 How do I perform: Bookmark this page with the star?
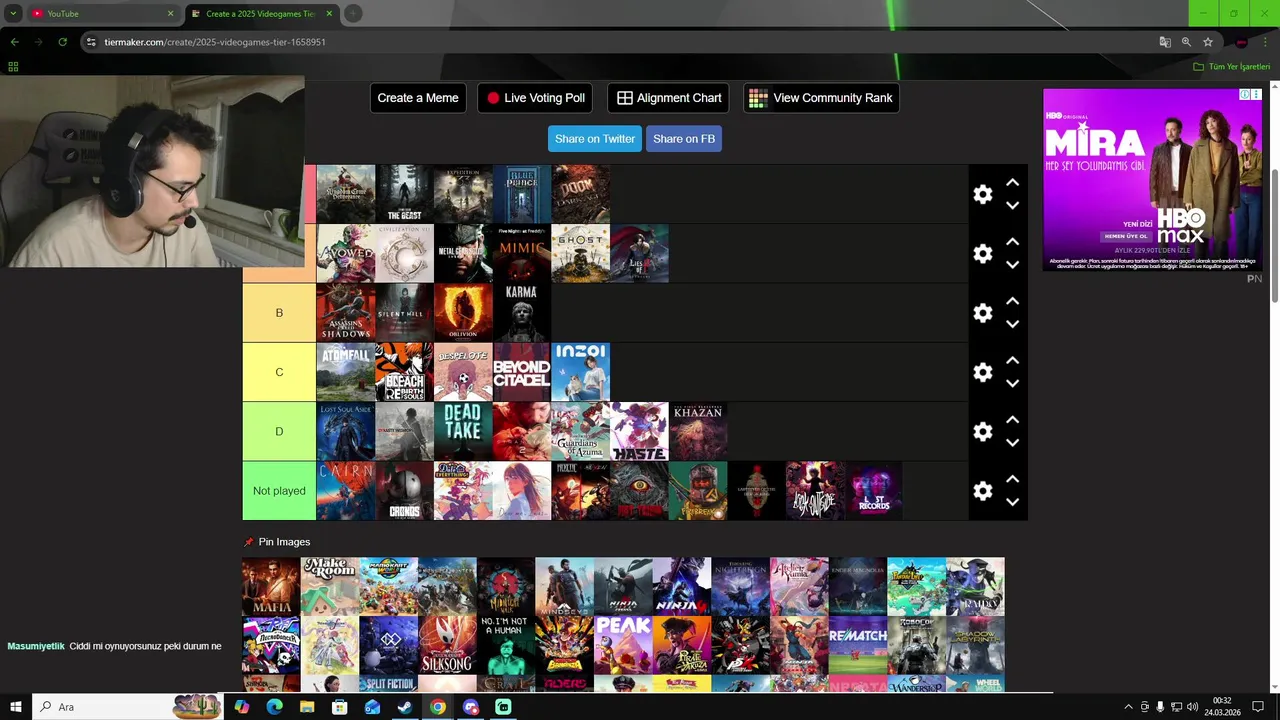click(1208, 42)
